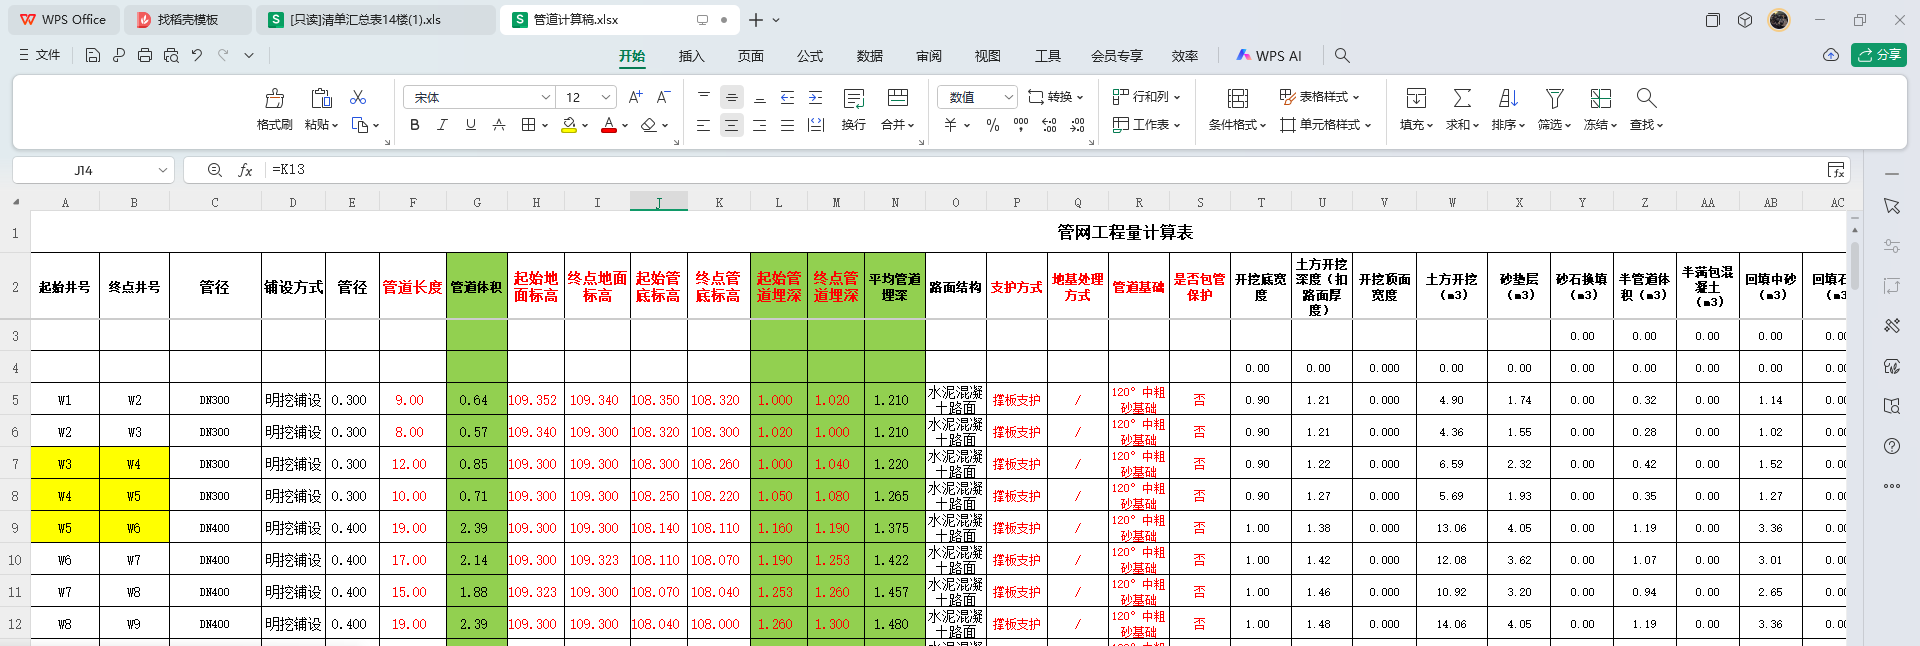Click the decrease decimal places icon
The image size is (1920, 646).
[x=1077, y=125]
